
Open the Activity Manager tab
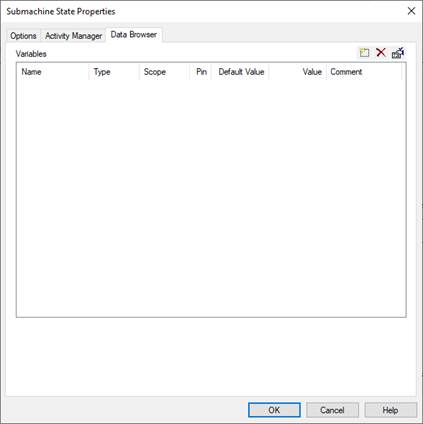coord(73,36)
